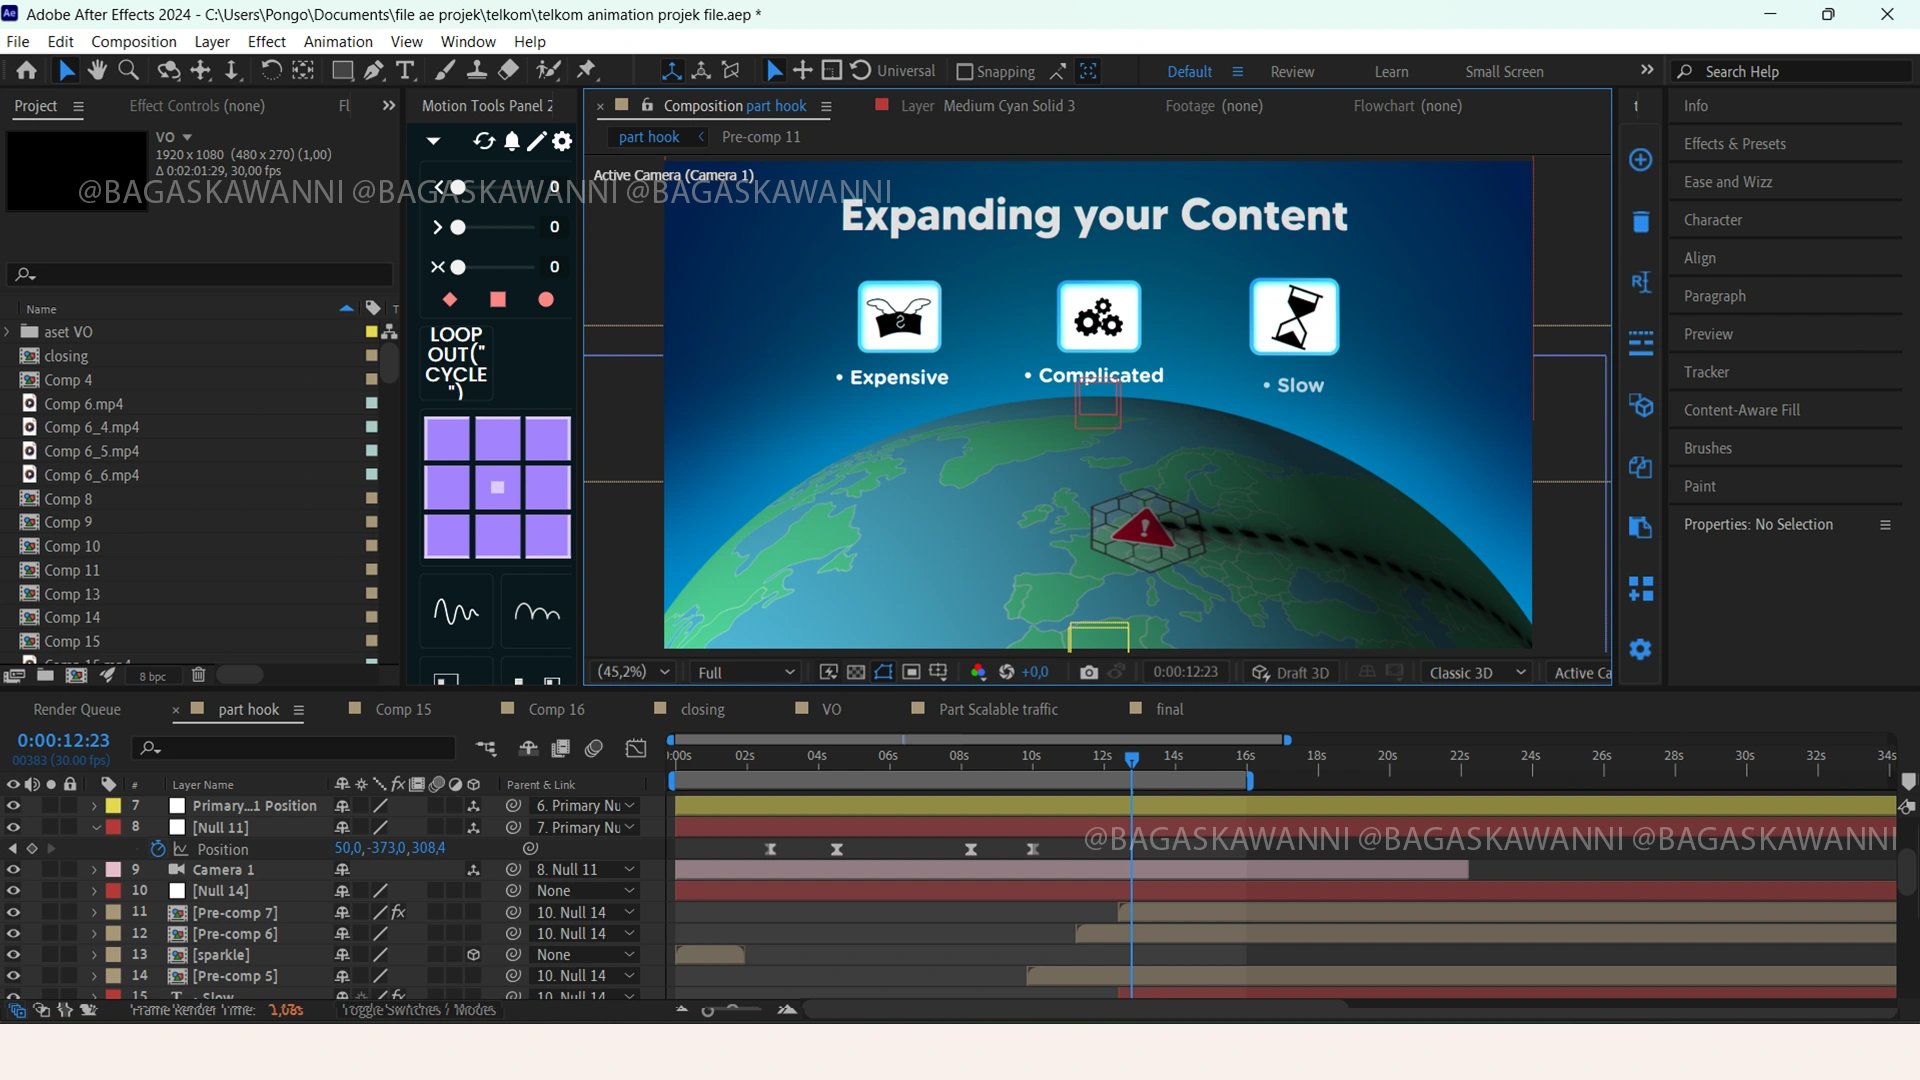Hide the [Null 14] layer

pos(13,891)
